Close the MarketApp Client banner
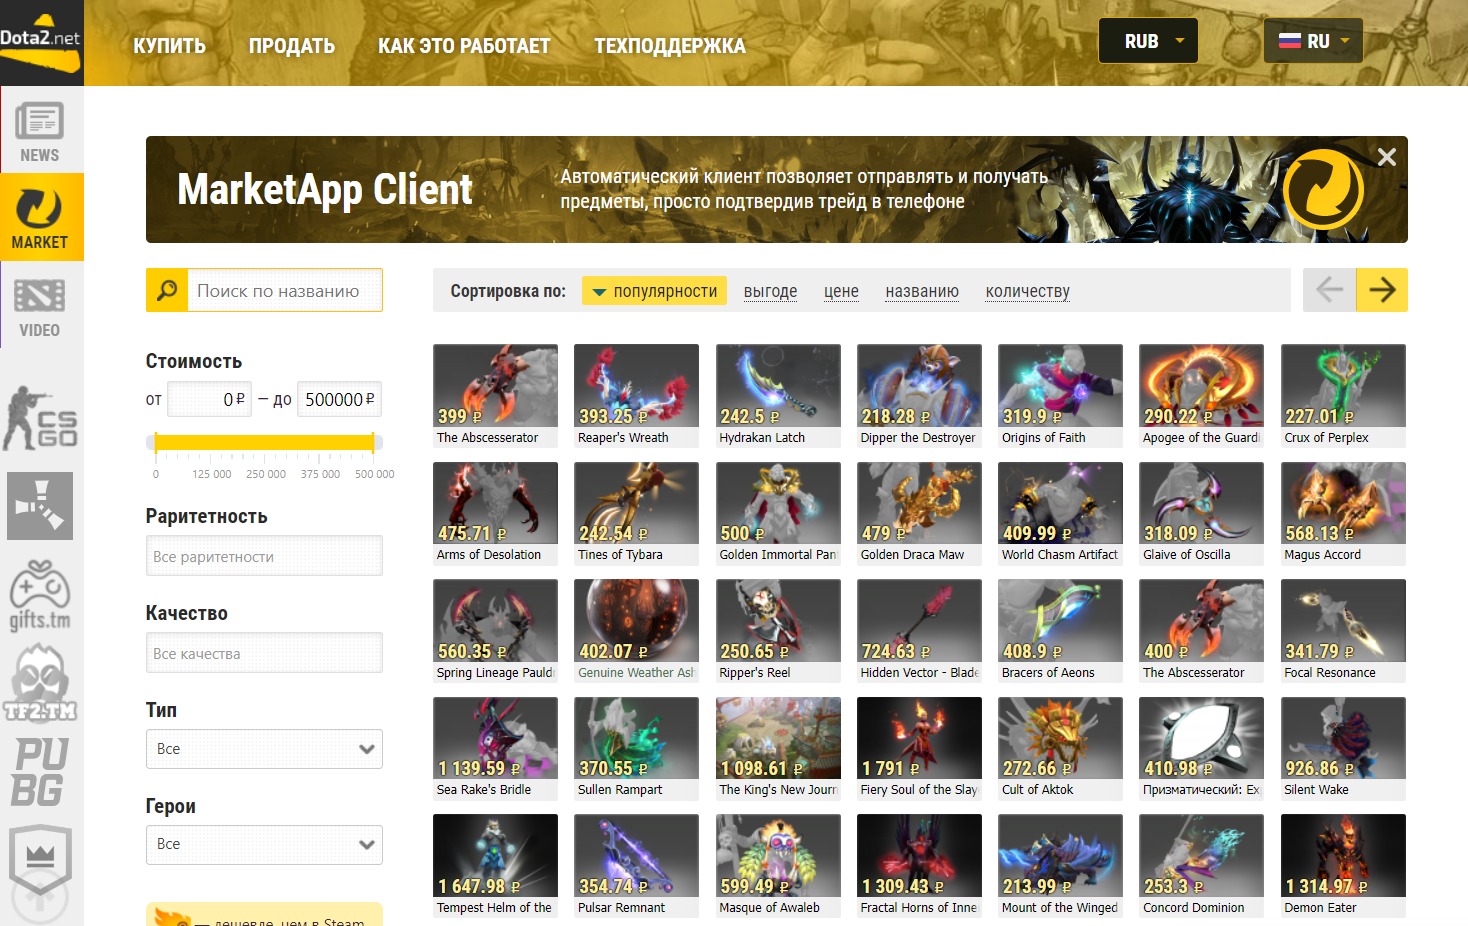The height and width of the screenshot is (926, 1468). [1386, 157]
